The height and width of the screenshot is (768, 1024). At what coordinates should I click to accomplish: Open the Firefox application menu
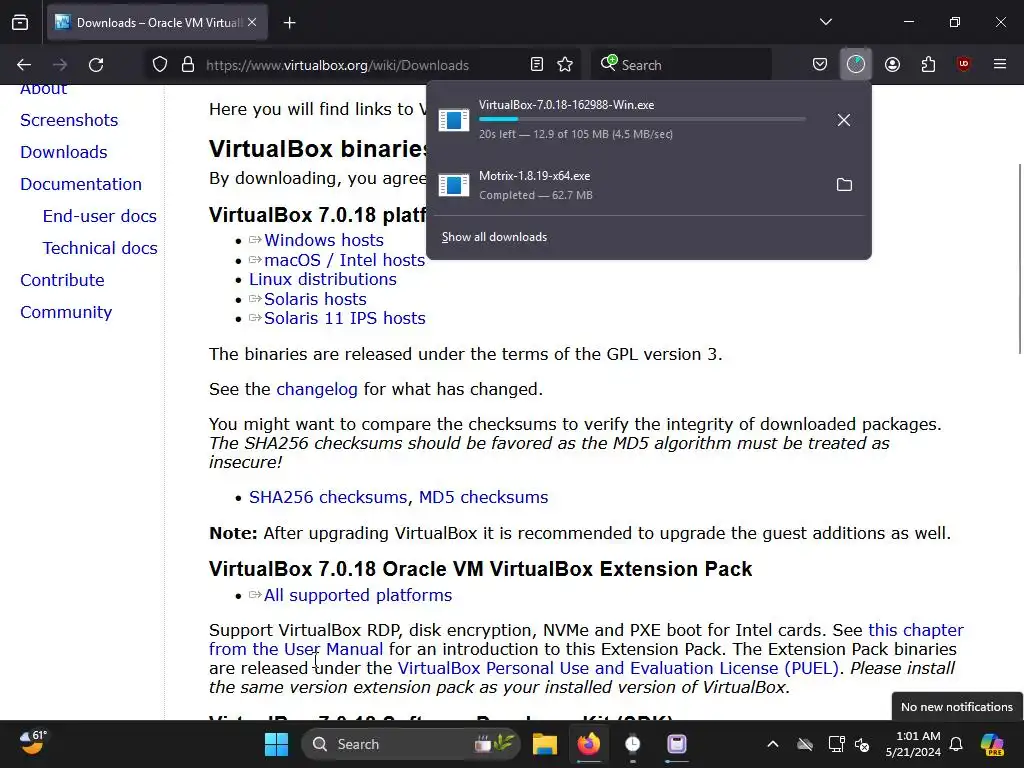click(1000, 65)
